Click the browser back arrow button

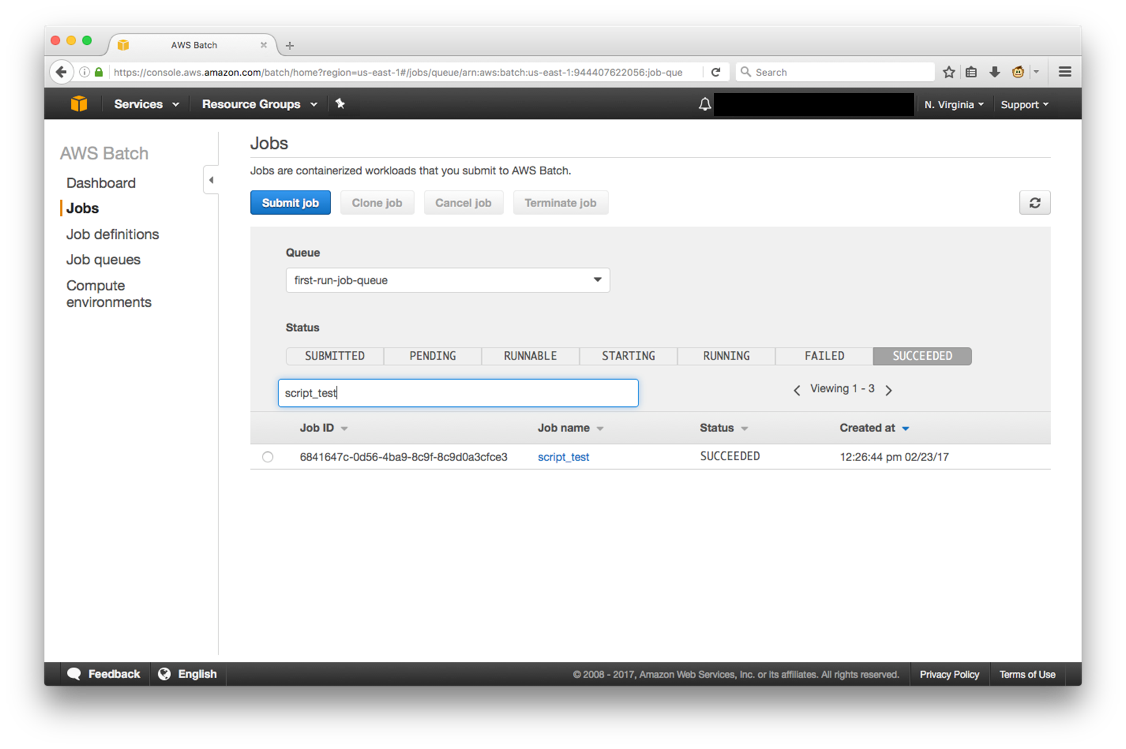click(x=62, y=72)
